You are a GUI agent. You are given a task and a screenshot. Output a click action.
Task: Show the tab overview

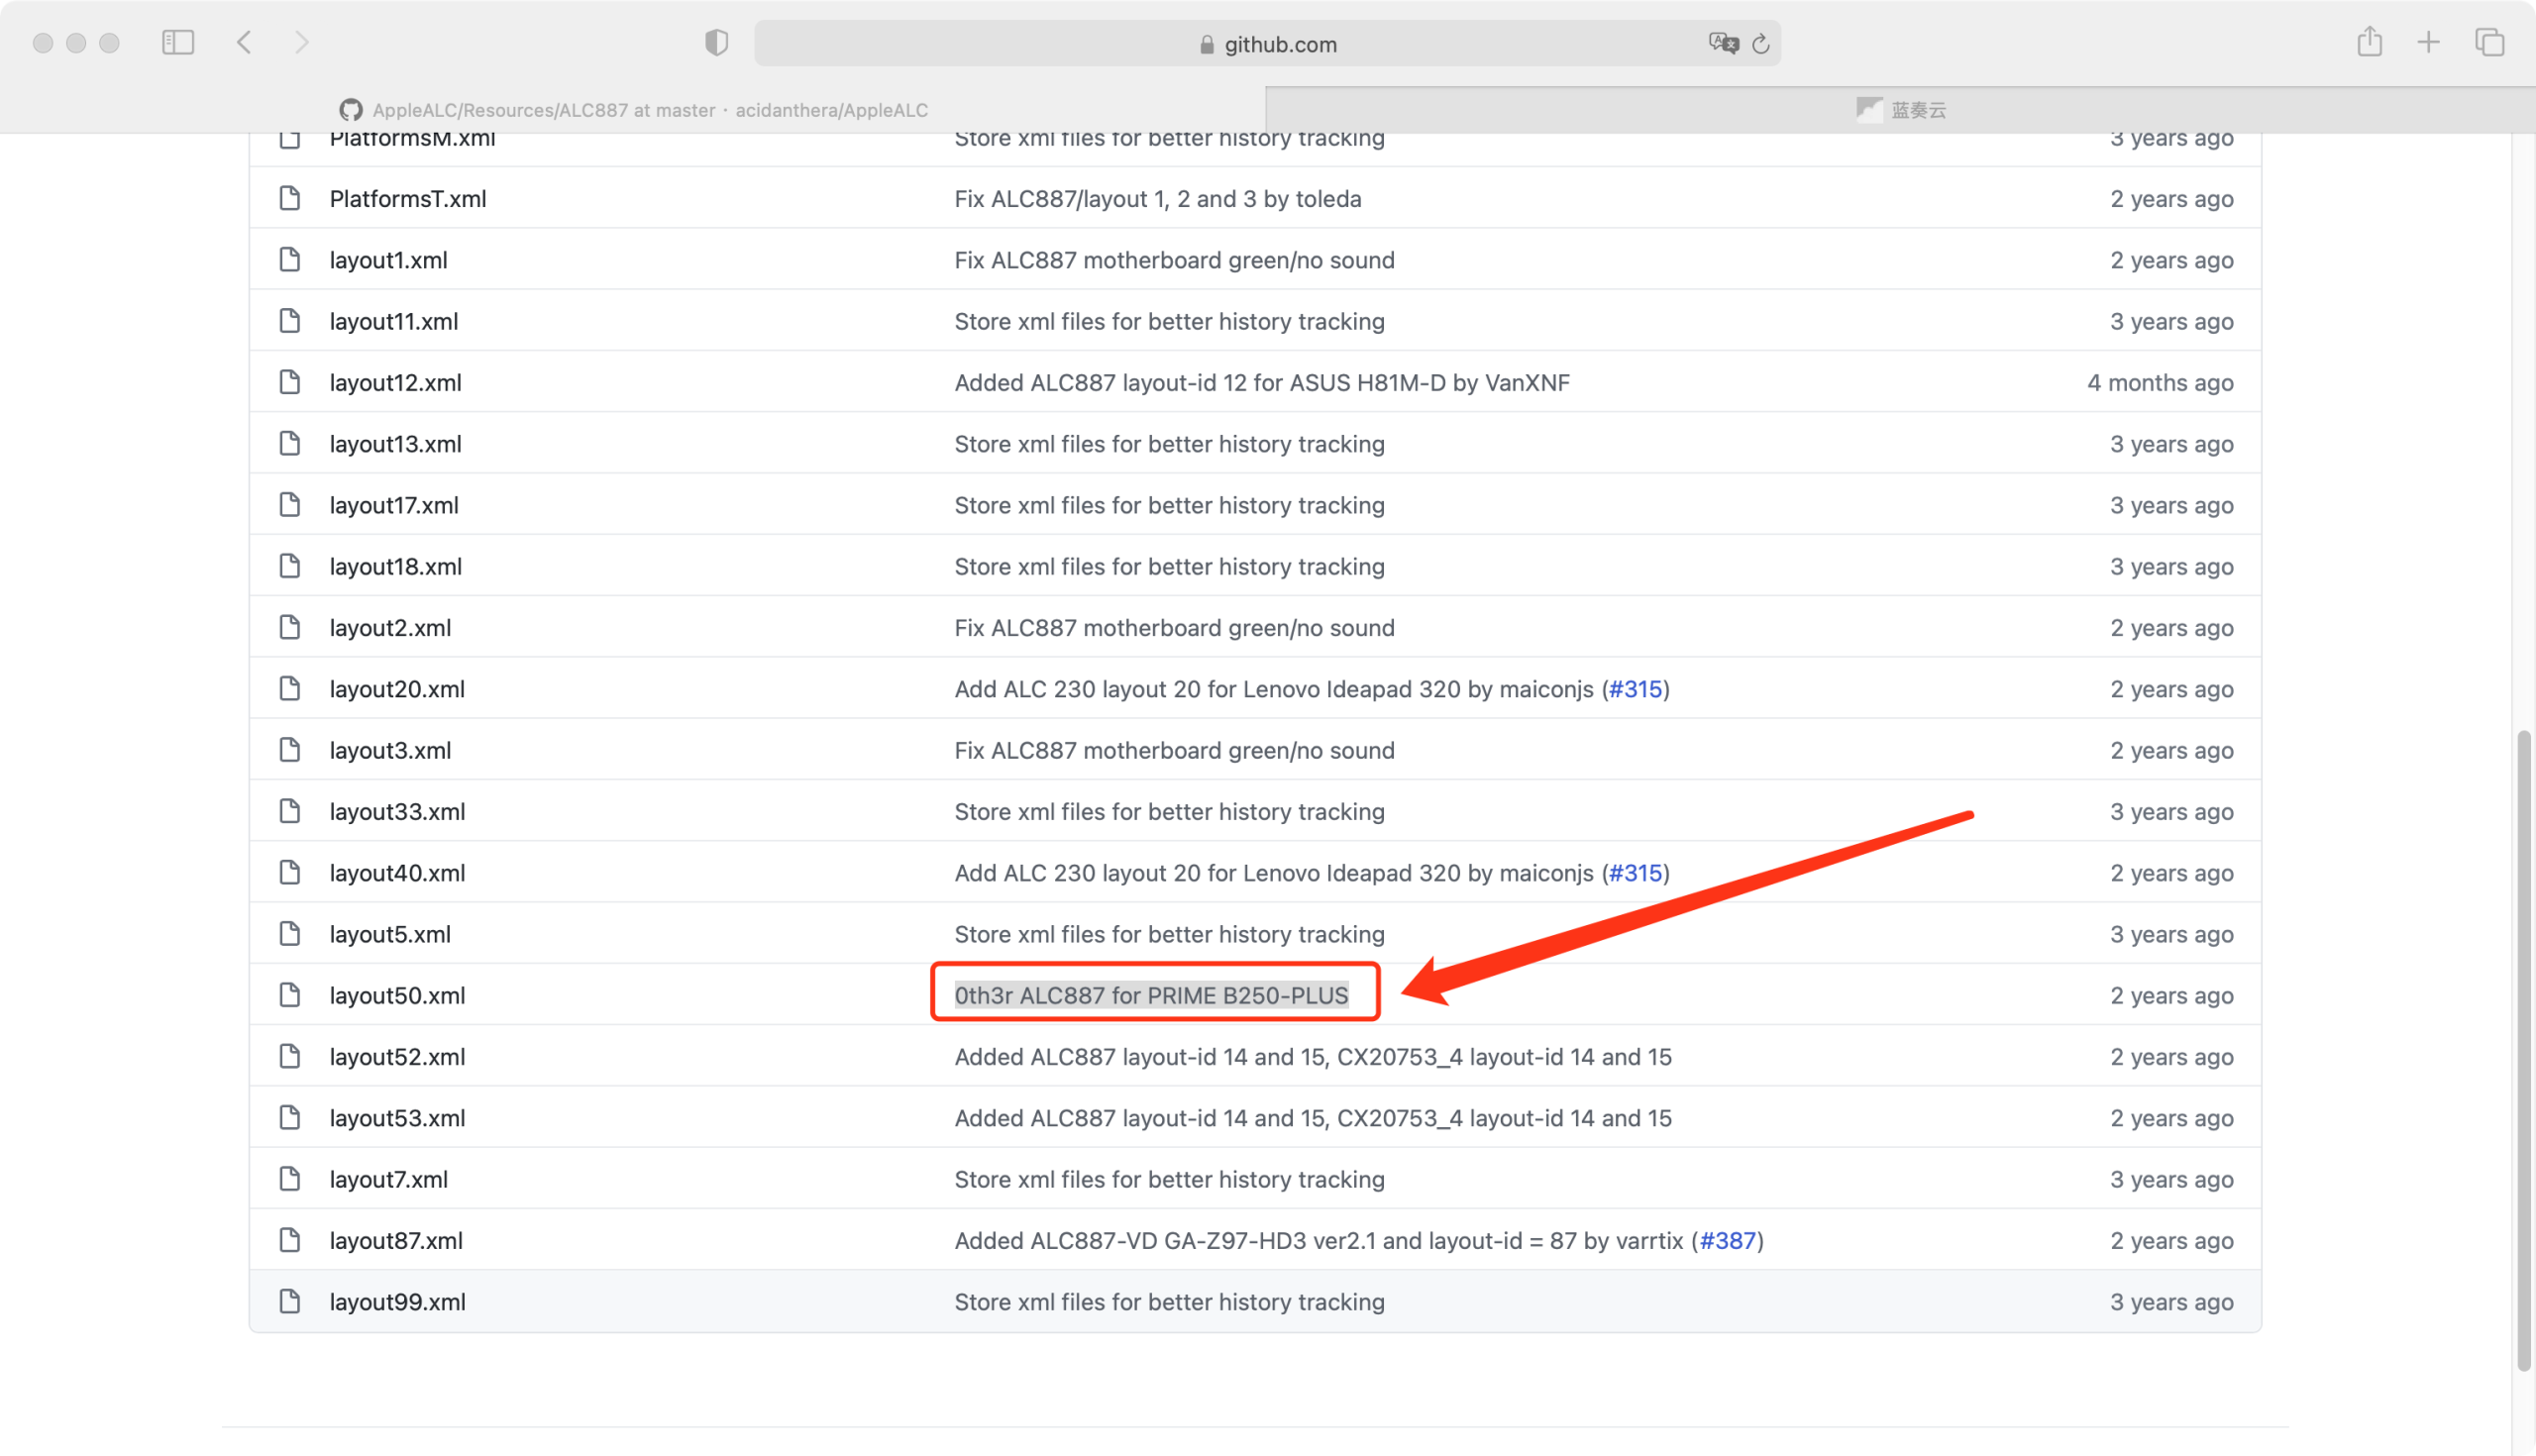point(2489,42)
